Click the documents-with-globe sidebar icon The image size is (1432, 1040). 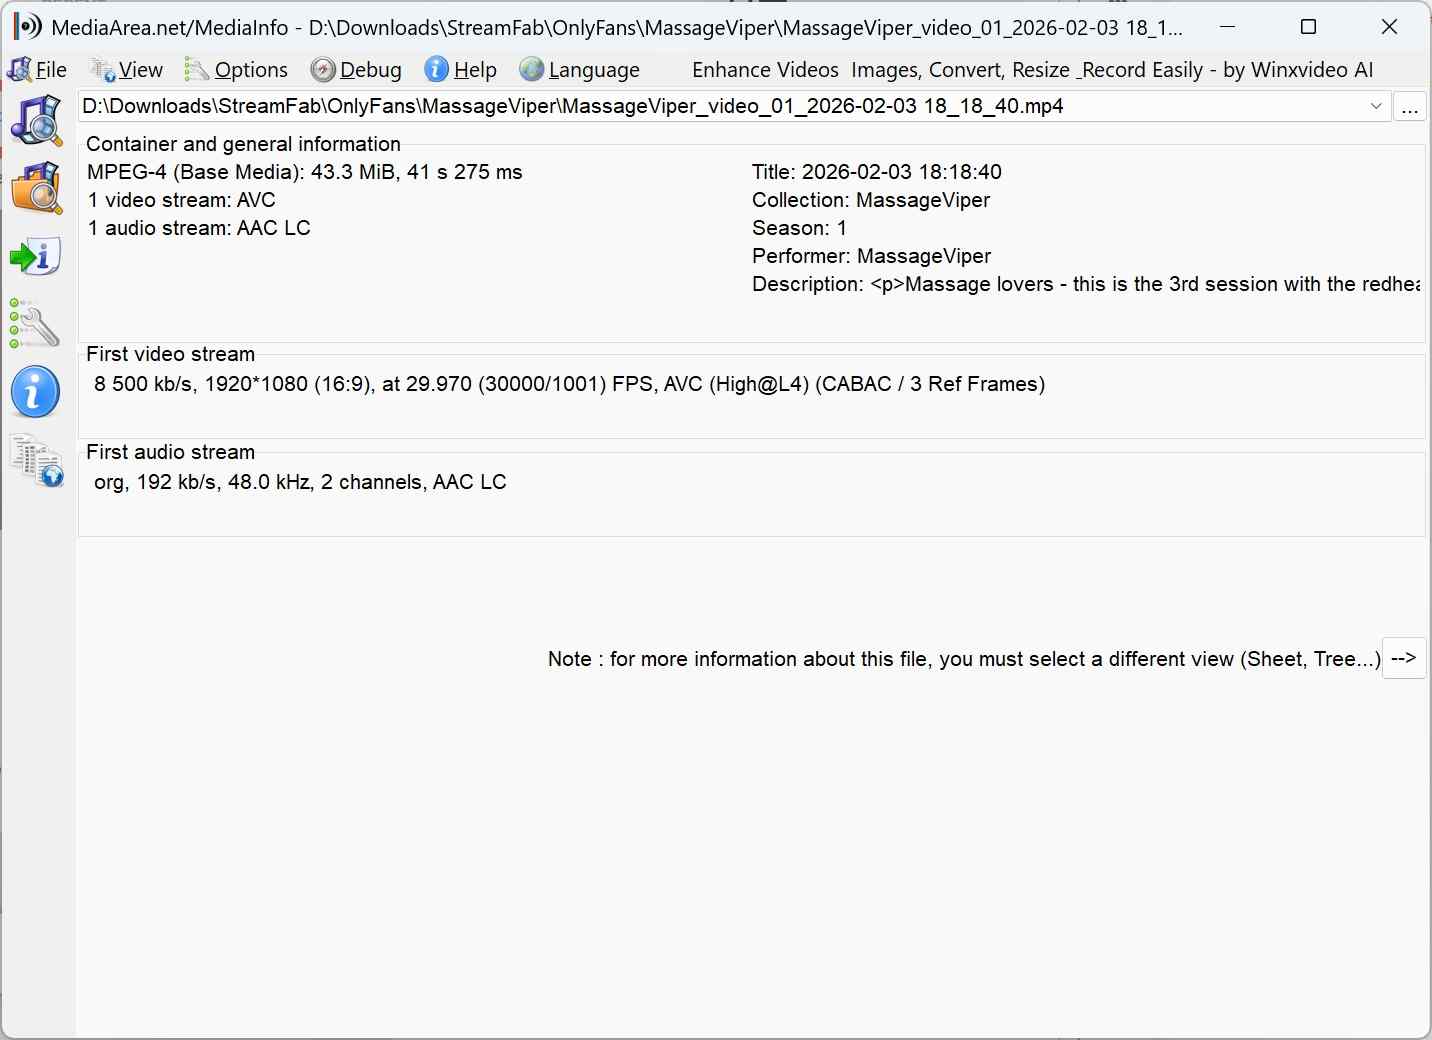[x=36, y=460]
